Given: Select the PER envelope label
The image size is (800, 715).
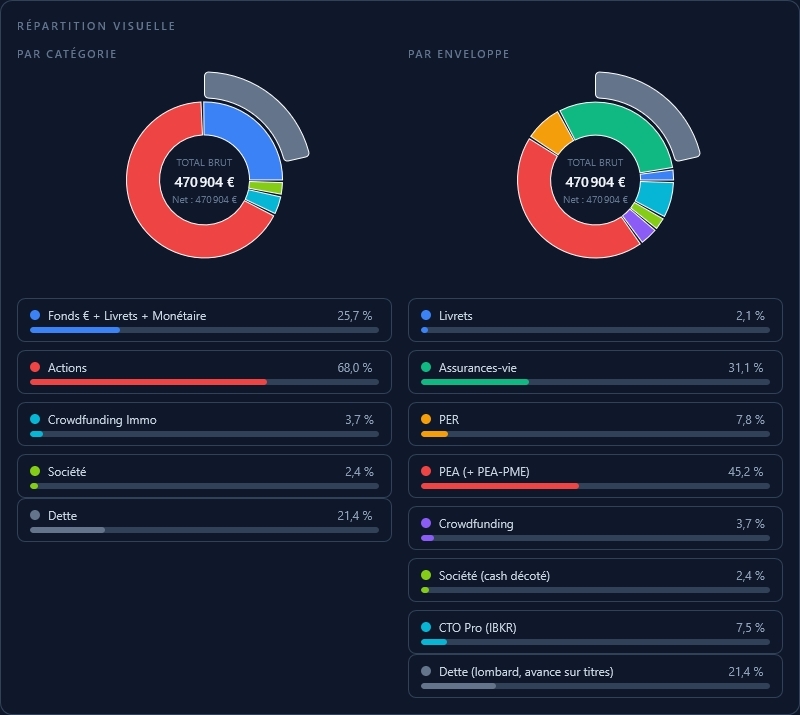Looking at the screenshot, I should coord(449,420).
